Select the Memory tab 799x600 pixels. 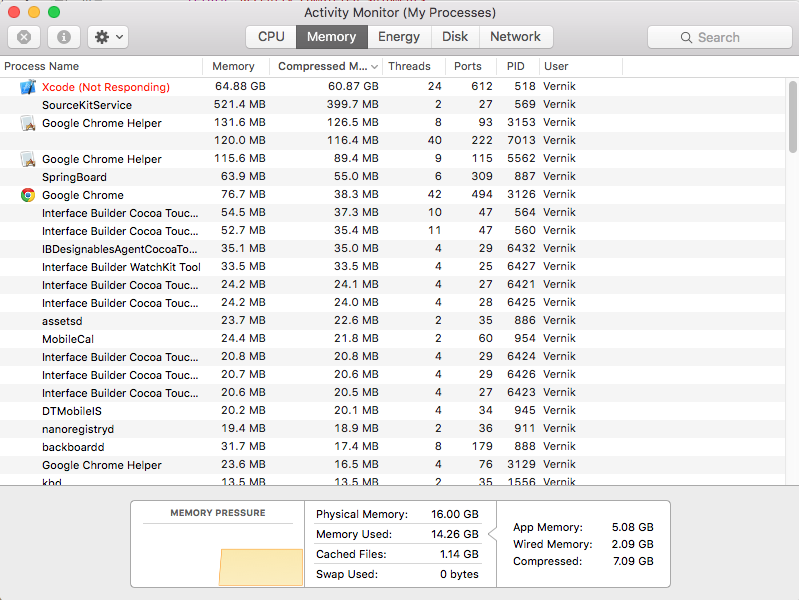[x=332, y=37]
